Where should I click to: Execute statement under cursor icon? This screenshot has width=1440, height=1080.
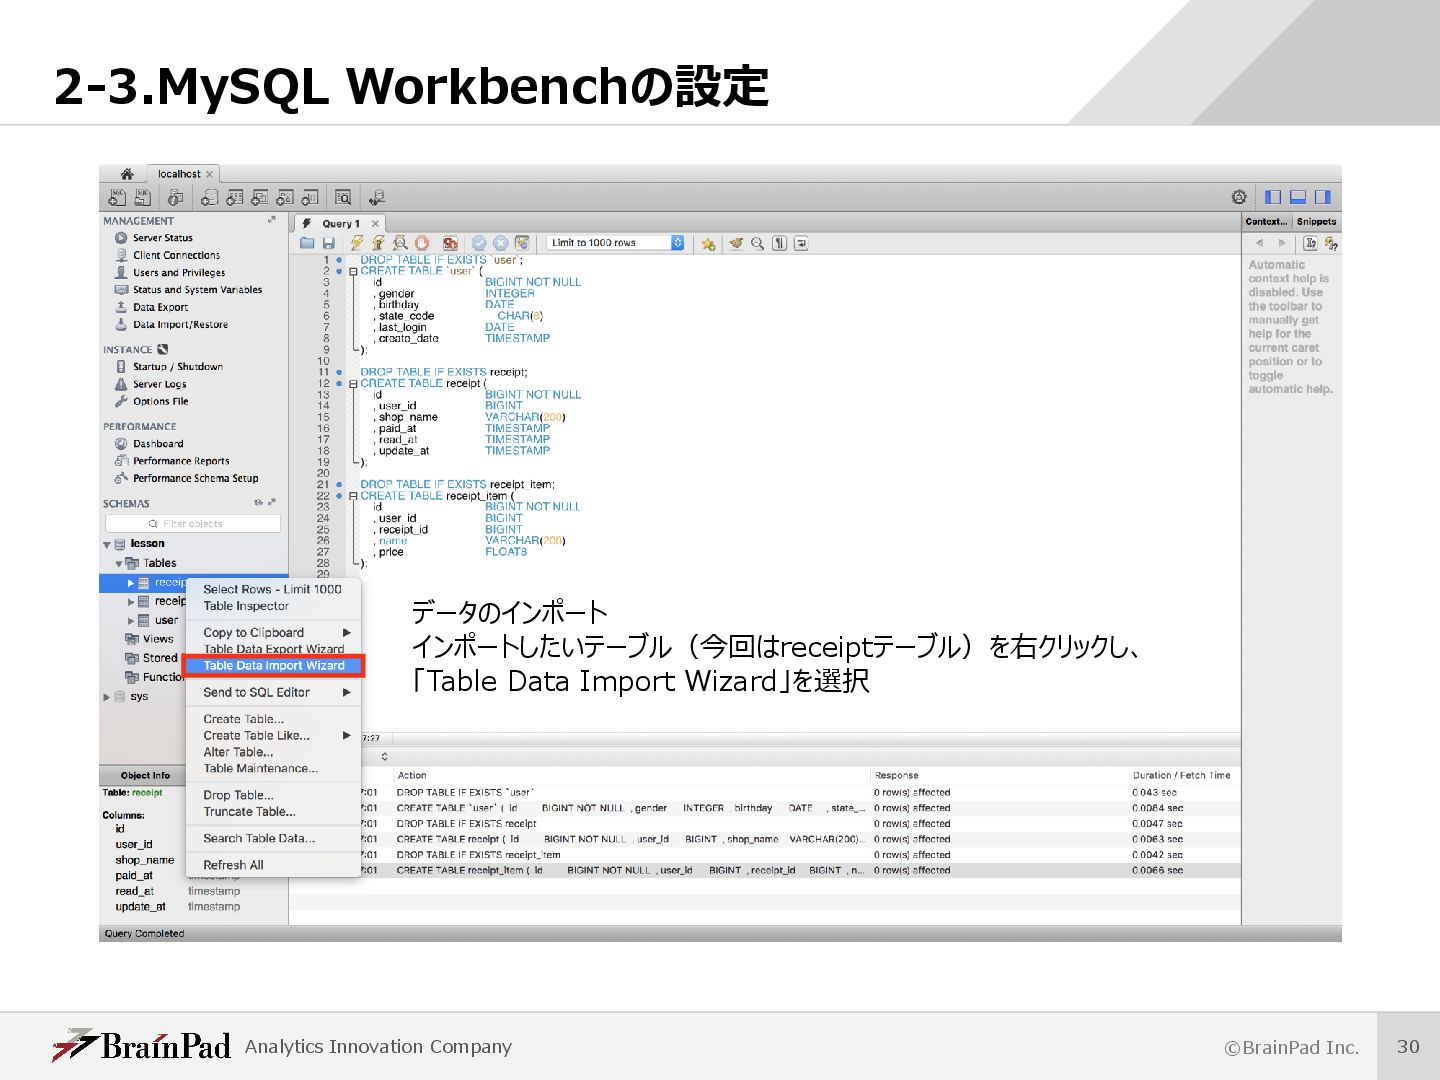(x=378, y=243)
